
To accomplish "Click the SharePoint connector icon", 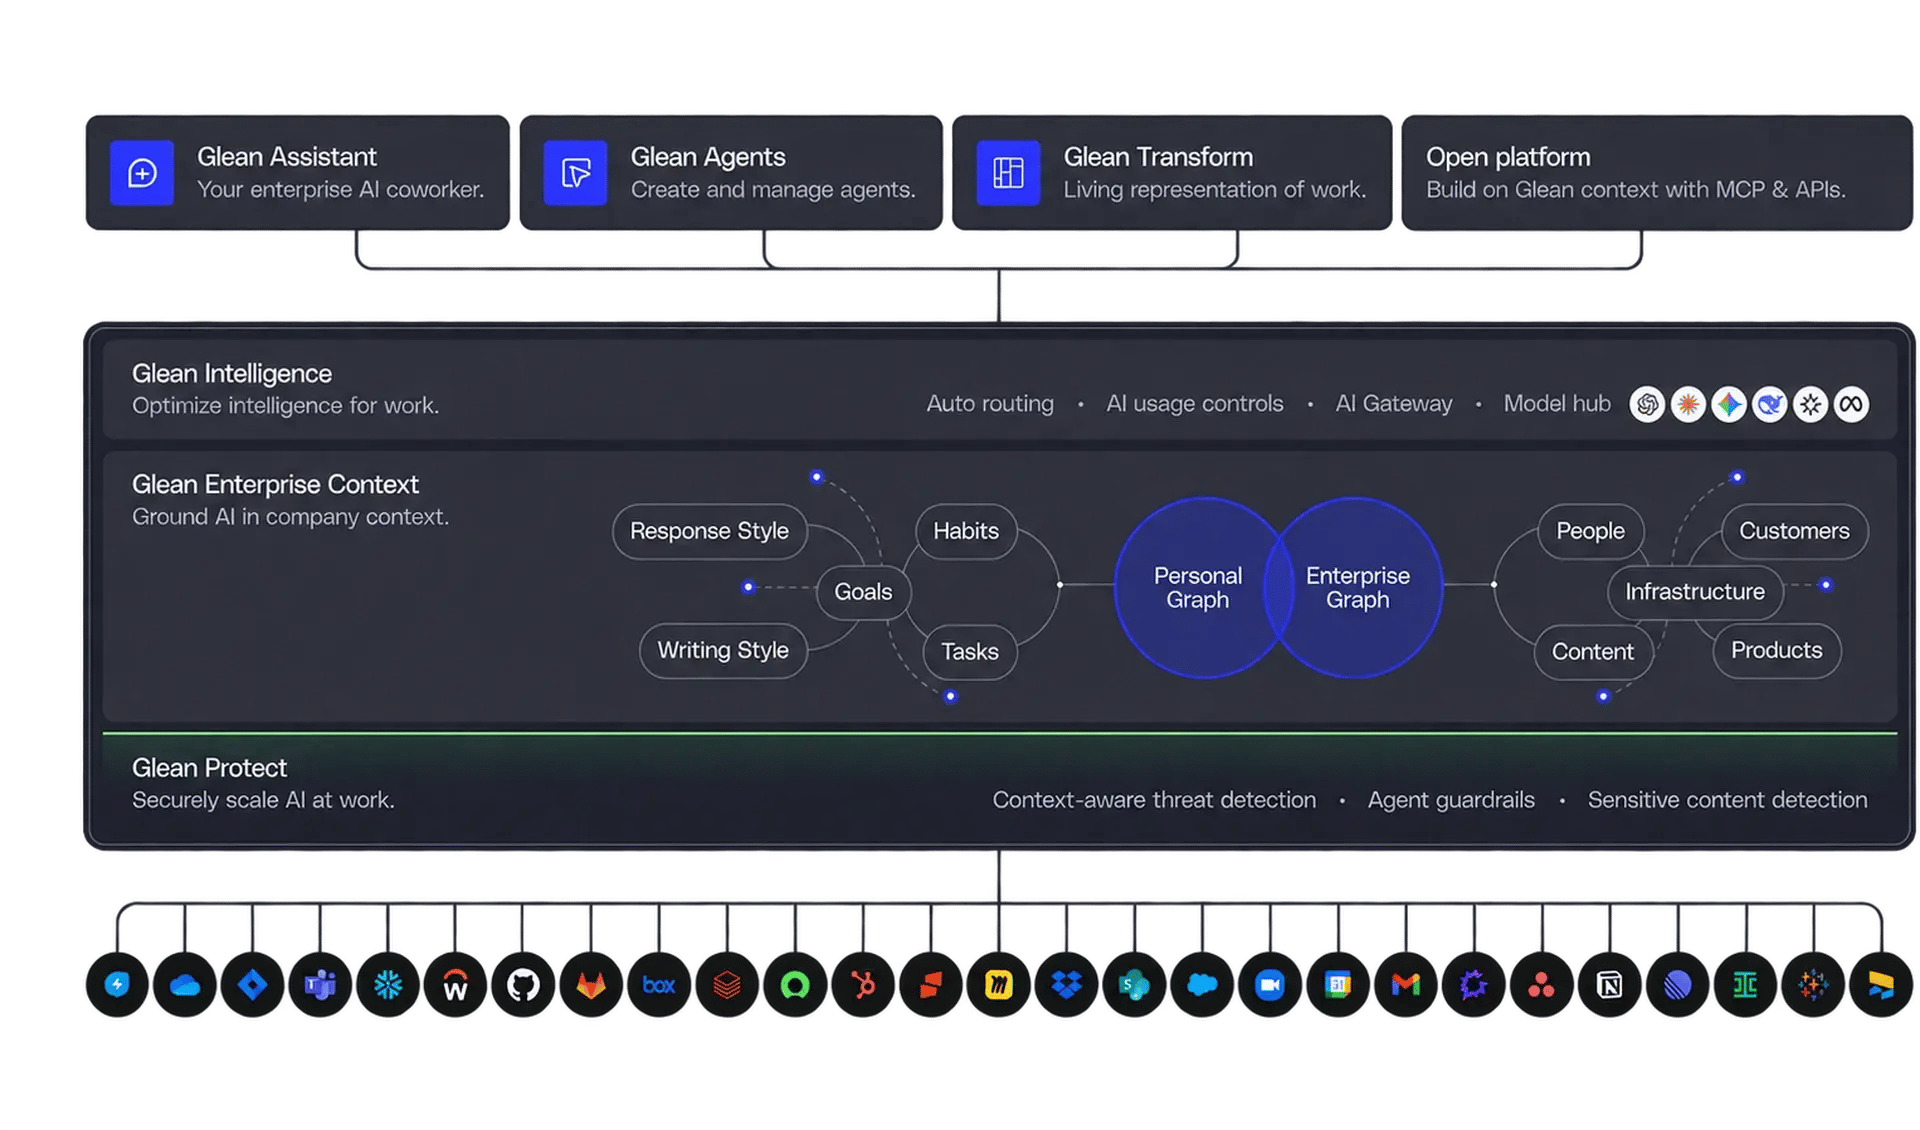I will tap(1134, 985).
